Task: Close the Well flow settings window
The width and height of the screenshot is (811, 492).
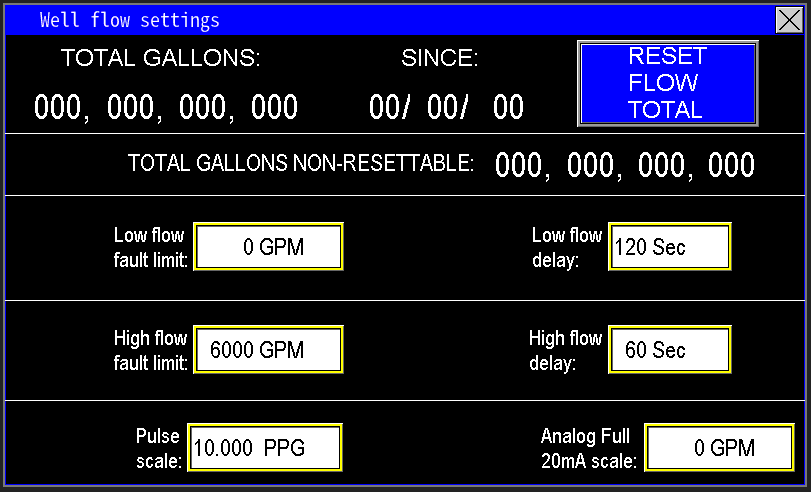Action: click(790, 20)
